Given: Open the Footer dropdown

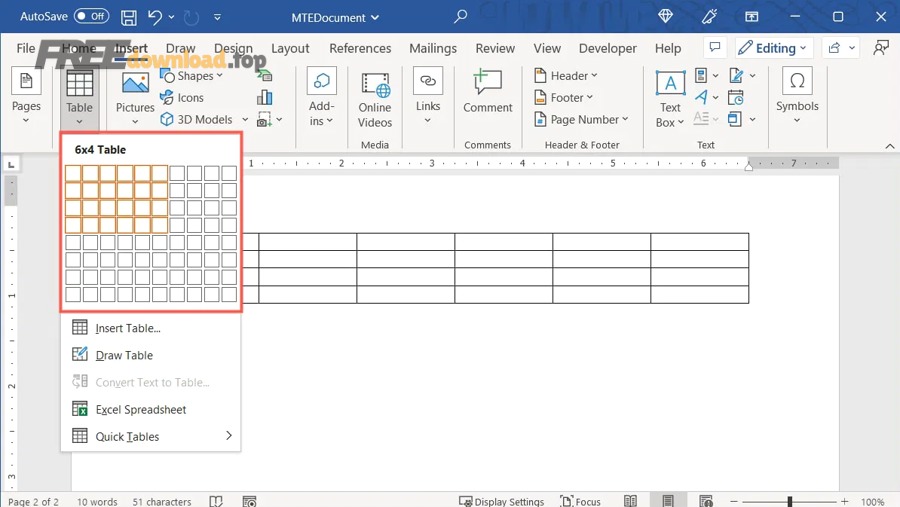Looking at the screenshot, I should 563,98.
